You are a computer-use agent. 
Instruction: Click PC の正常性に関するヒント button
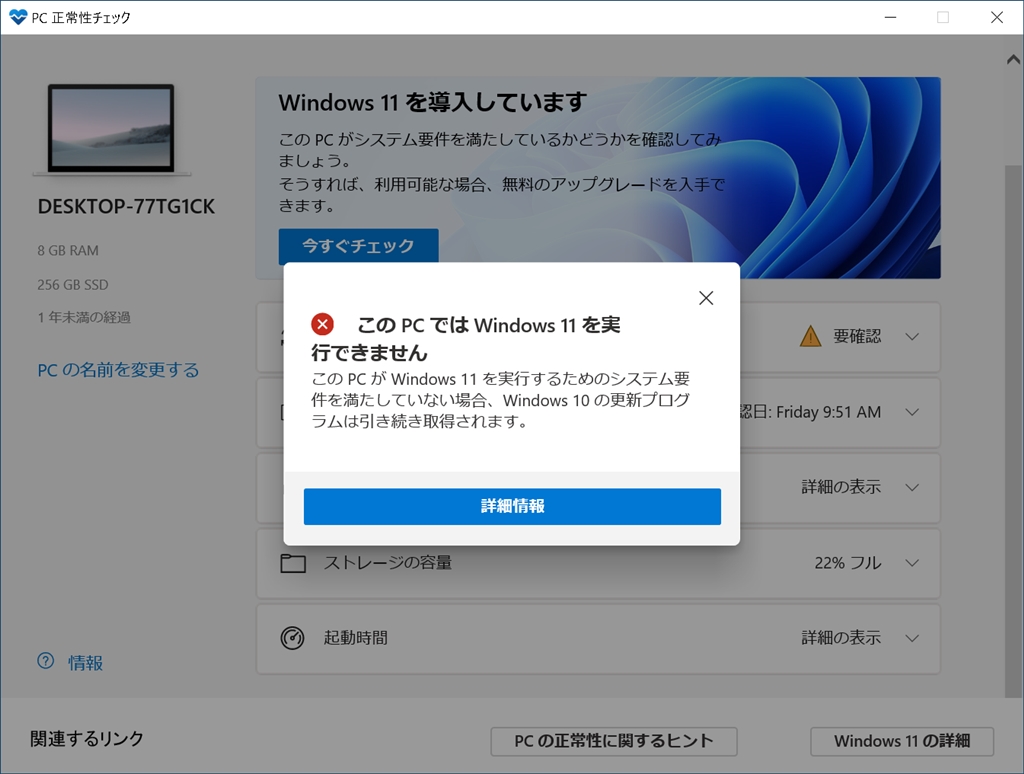[614, 741]
